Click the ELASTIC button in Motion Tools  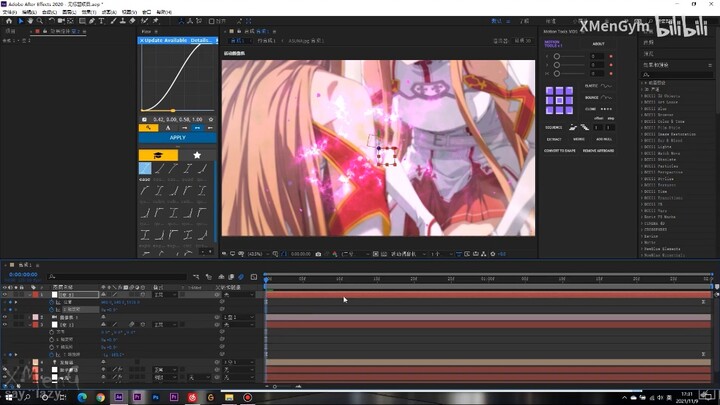coord(598,86)
